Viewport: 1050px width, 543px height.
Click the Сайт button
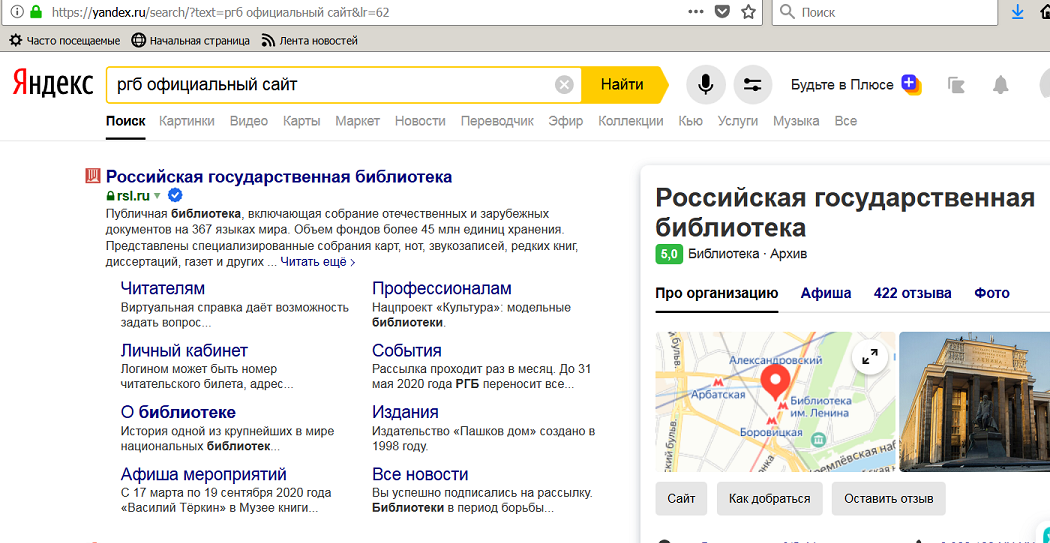click(681, 499)
